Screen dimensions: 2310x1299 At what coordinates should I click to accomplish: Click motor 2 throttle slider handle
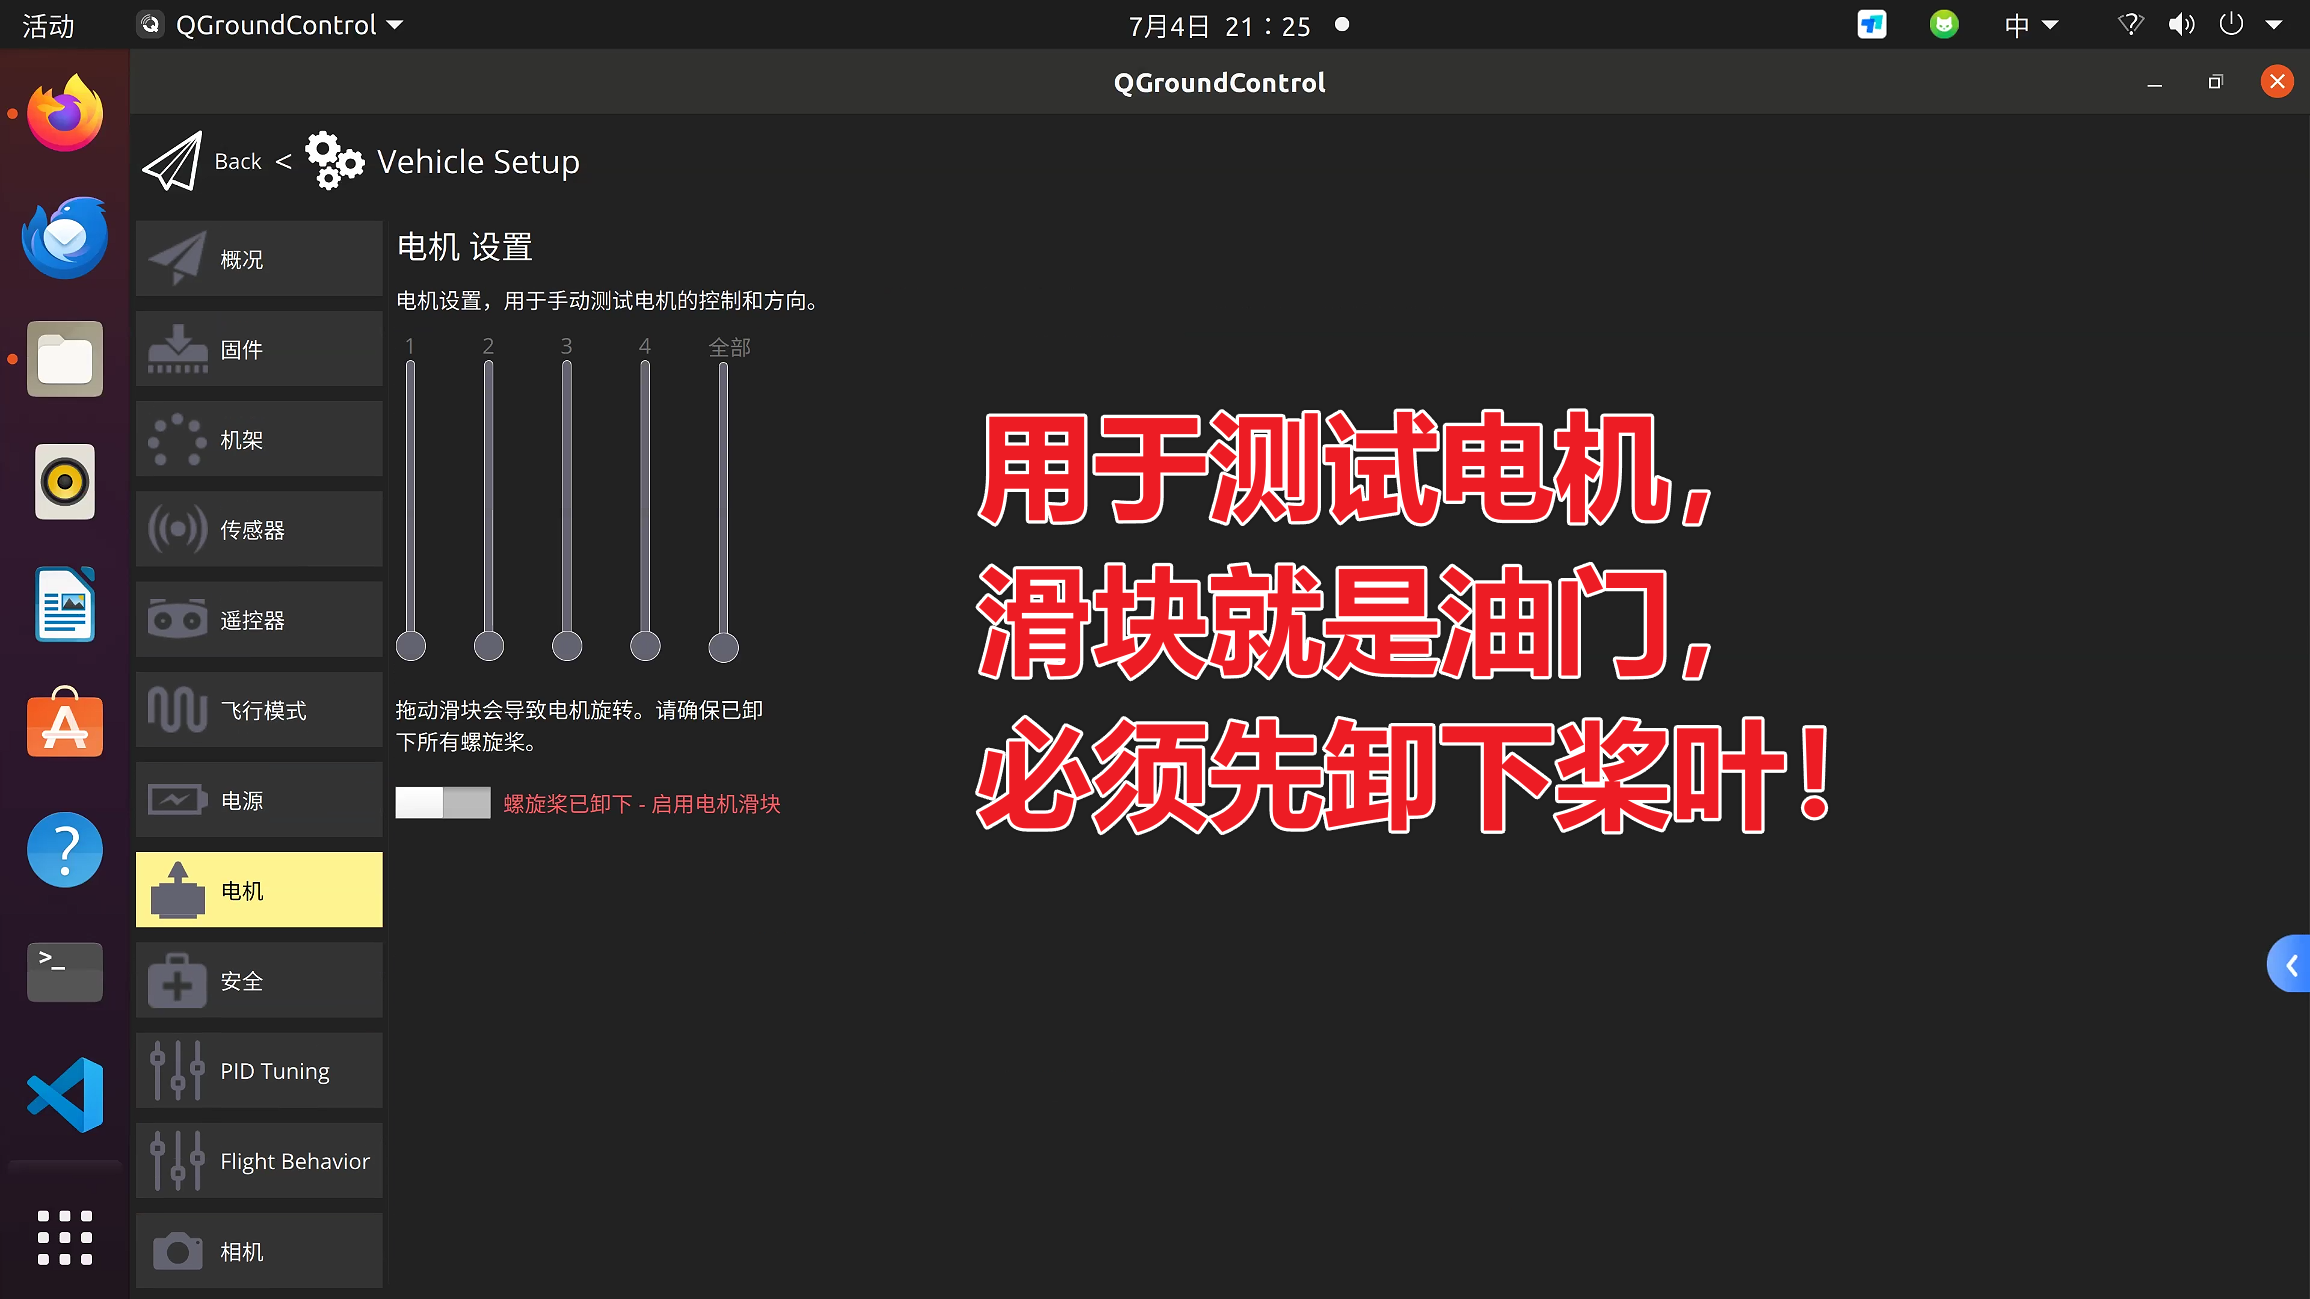point(488,646)
